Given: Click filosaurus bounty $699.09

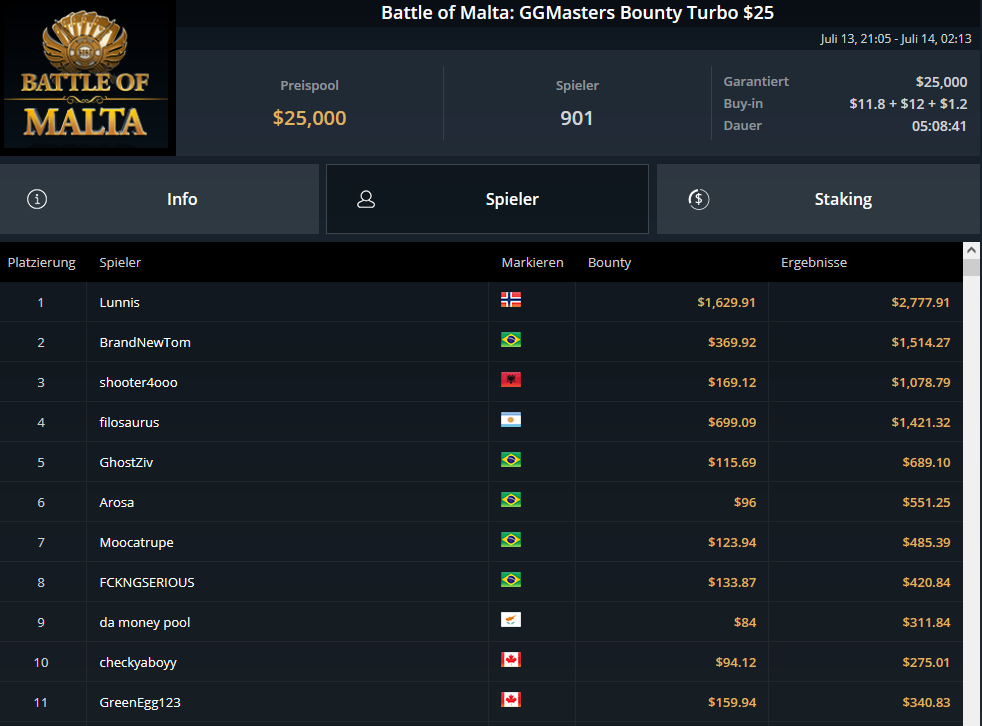Looking at the screenshot, I should [732, 423].
